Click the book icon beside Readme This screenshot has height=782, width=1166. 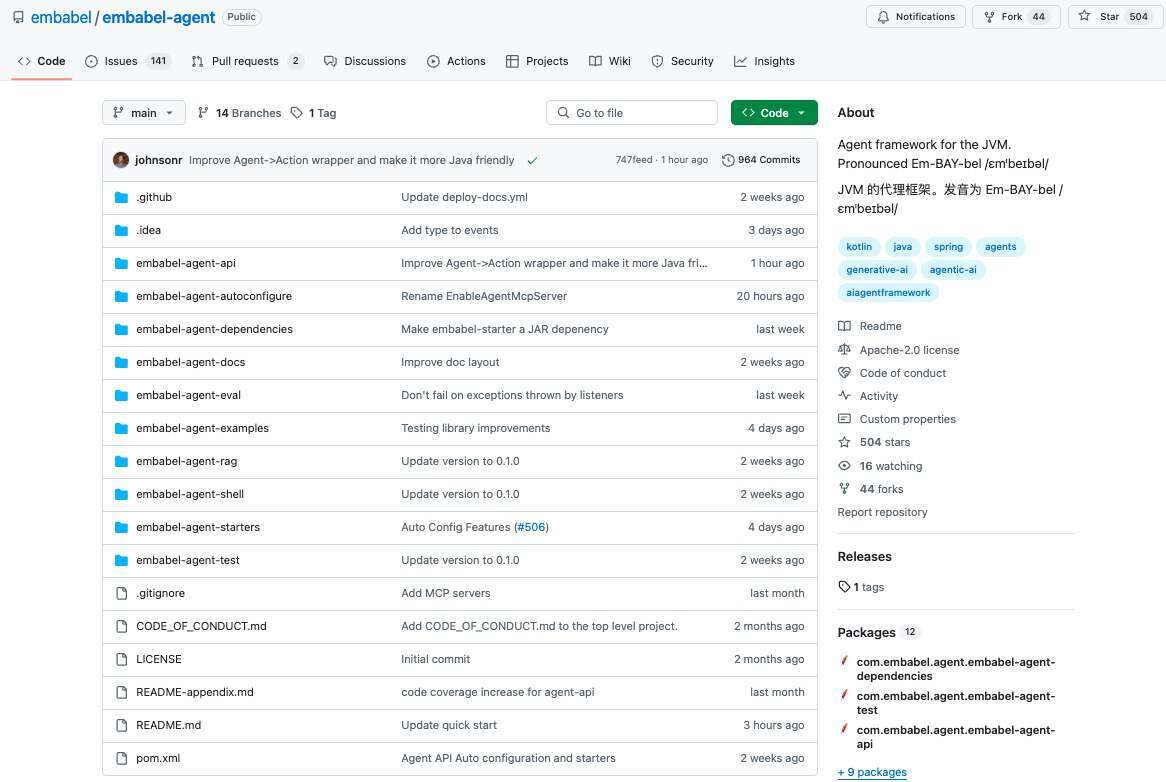pyautogui.click(x=844, y=326)
